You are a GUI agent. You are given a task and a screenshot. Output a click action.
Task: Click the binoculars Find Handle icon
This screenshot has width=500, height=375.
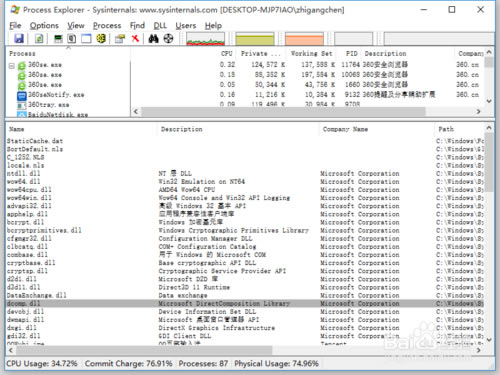153,39
